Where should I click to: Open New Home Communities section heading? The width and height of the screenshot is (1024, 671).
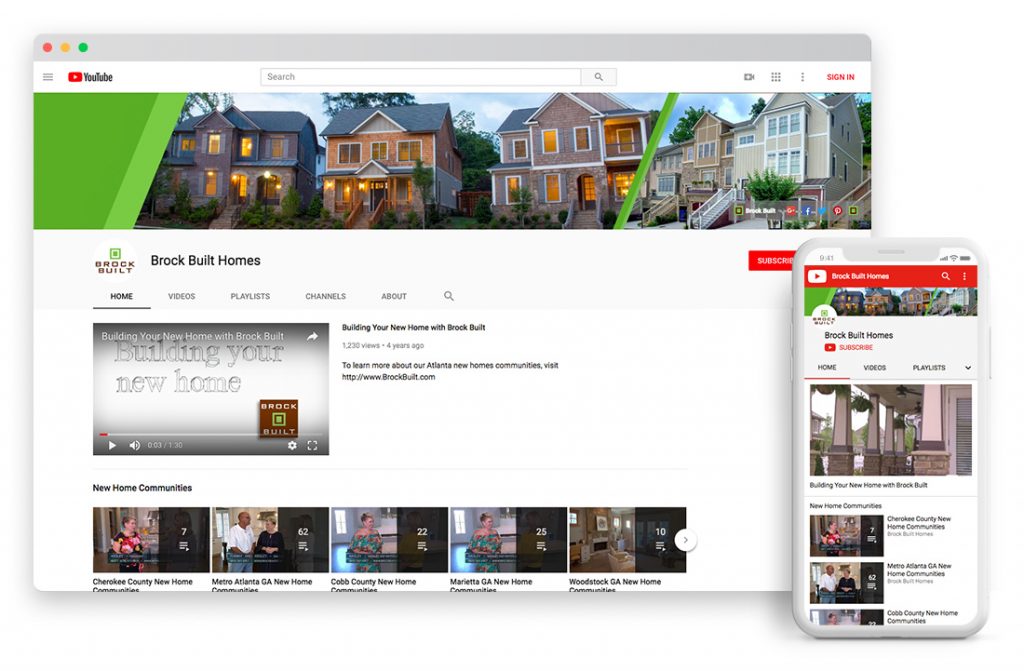142,488
